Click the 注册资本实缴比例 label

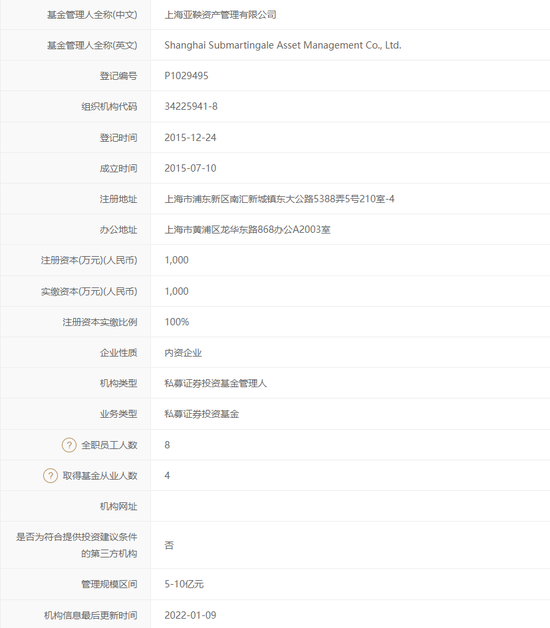coord(100,322)
